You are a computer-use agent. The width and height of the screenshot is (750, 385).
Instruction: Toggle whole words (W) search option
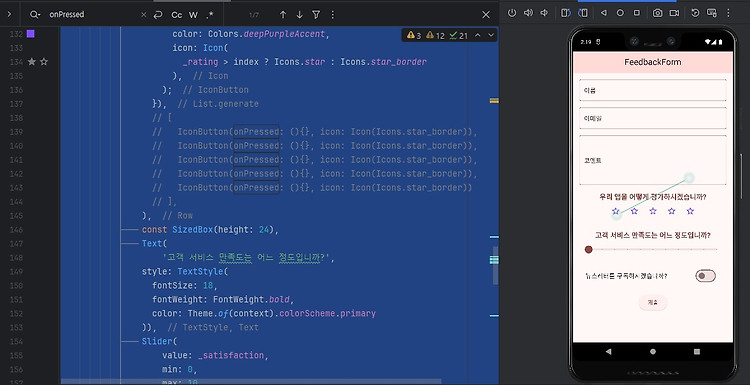pos(193,15)
